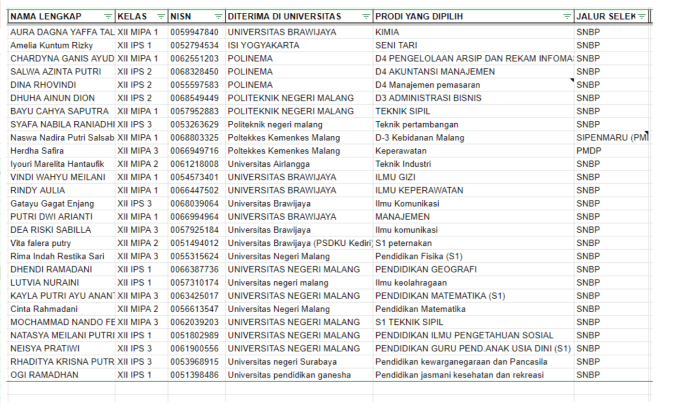This screenshot has width=700, height=408.
Task: Expand the PRODI YANG DIPILIH filter dropdown
Action: click(x=566, y=17)
